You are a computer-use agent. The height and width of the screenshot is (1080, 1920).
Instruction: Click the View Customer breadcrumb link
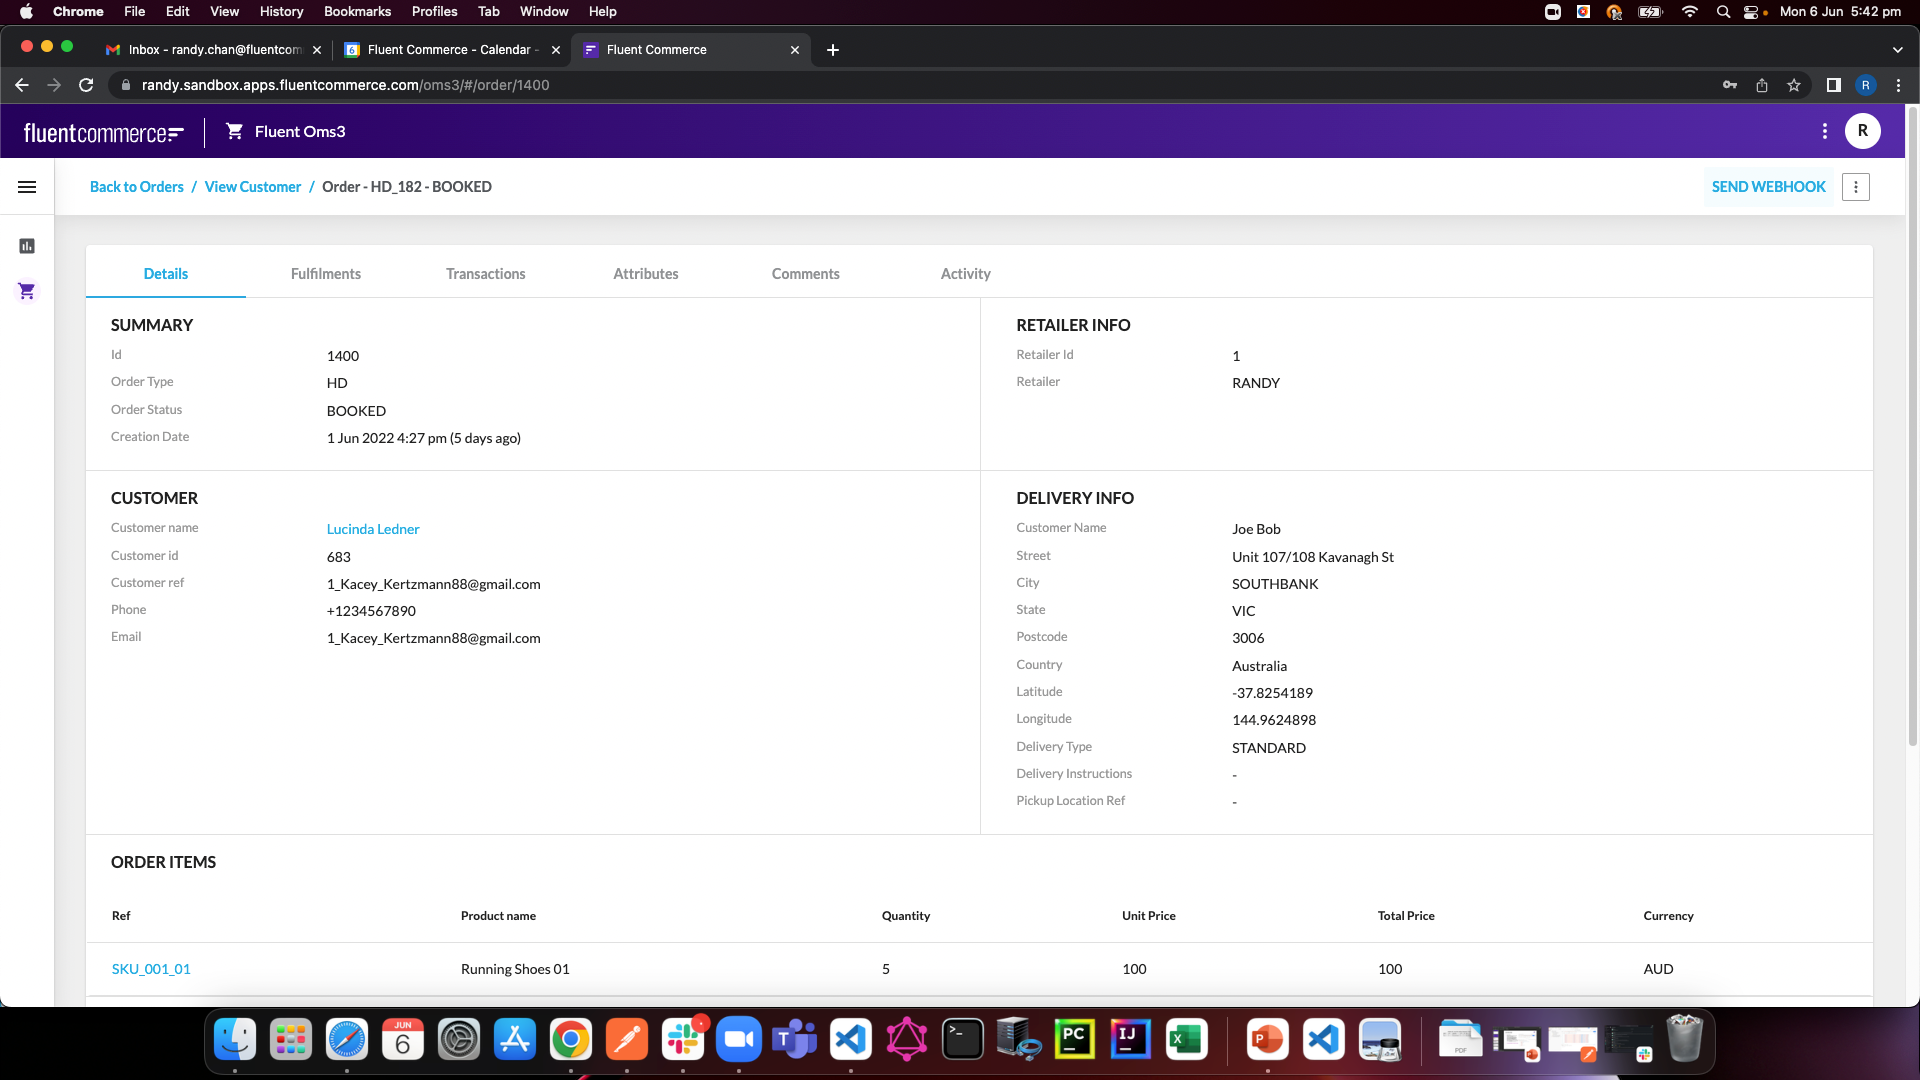252,186
